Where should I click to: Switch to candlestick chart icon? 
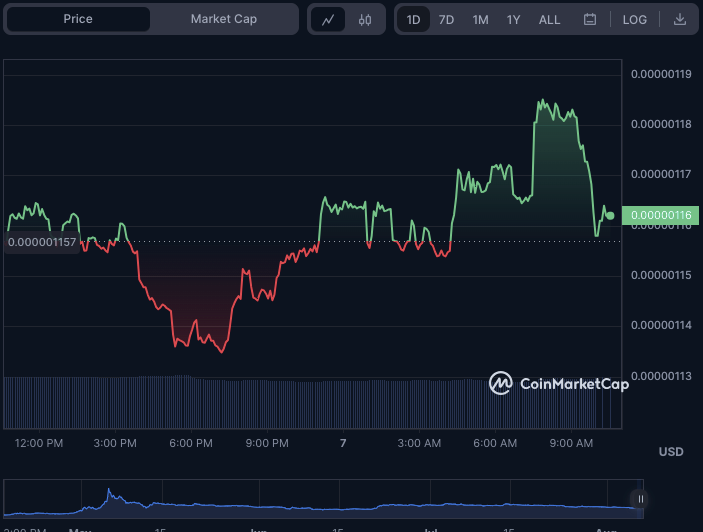tap(365, 19)
